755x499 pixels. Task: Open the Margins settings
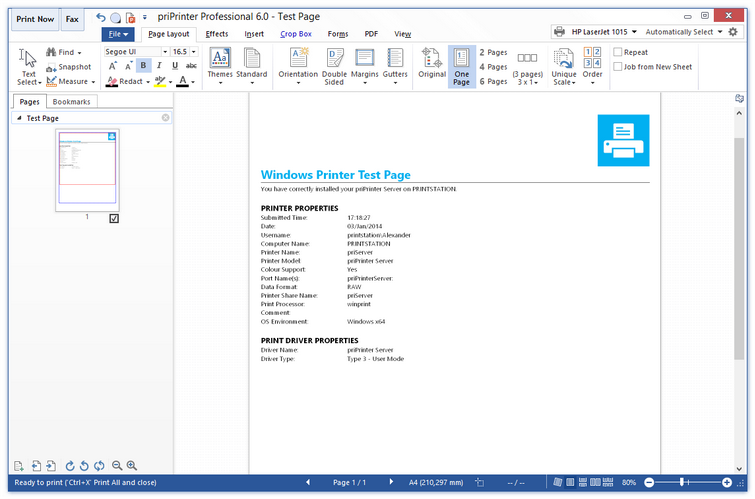(x=364, y=67)
